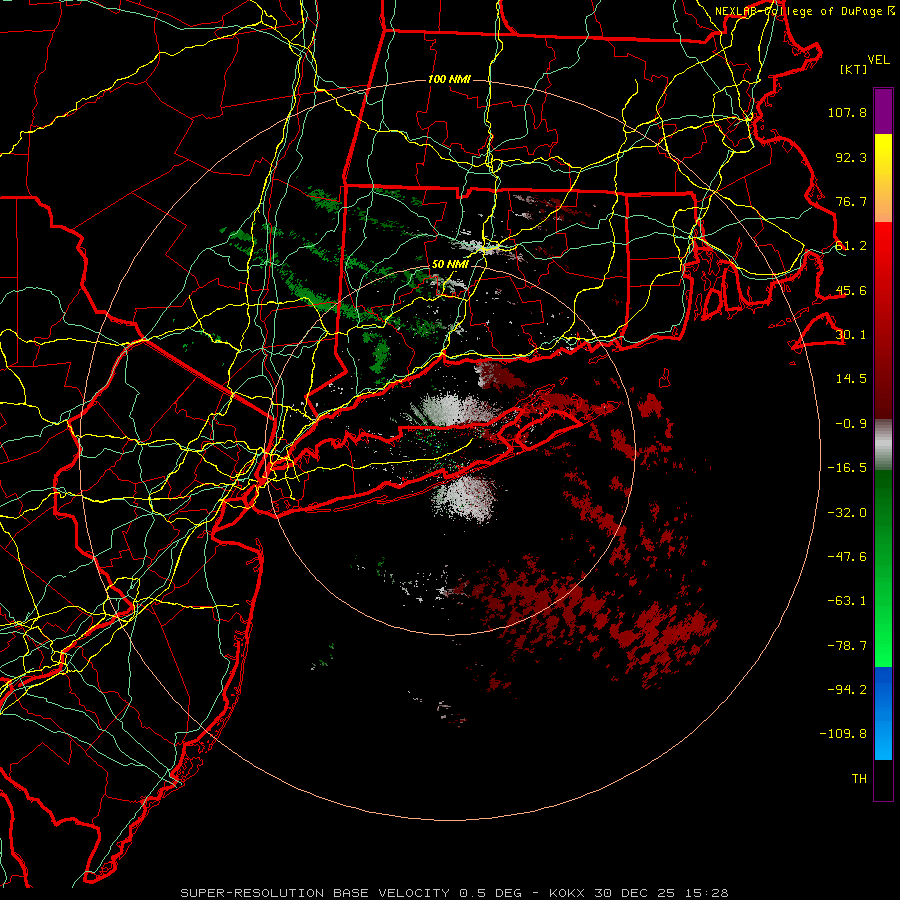
Task: Click the Super-Resolution Base Velocity footer caption
Action: point(454,893)
